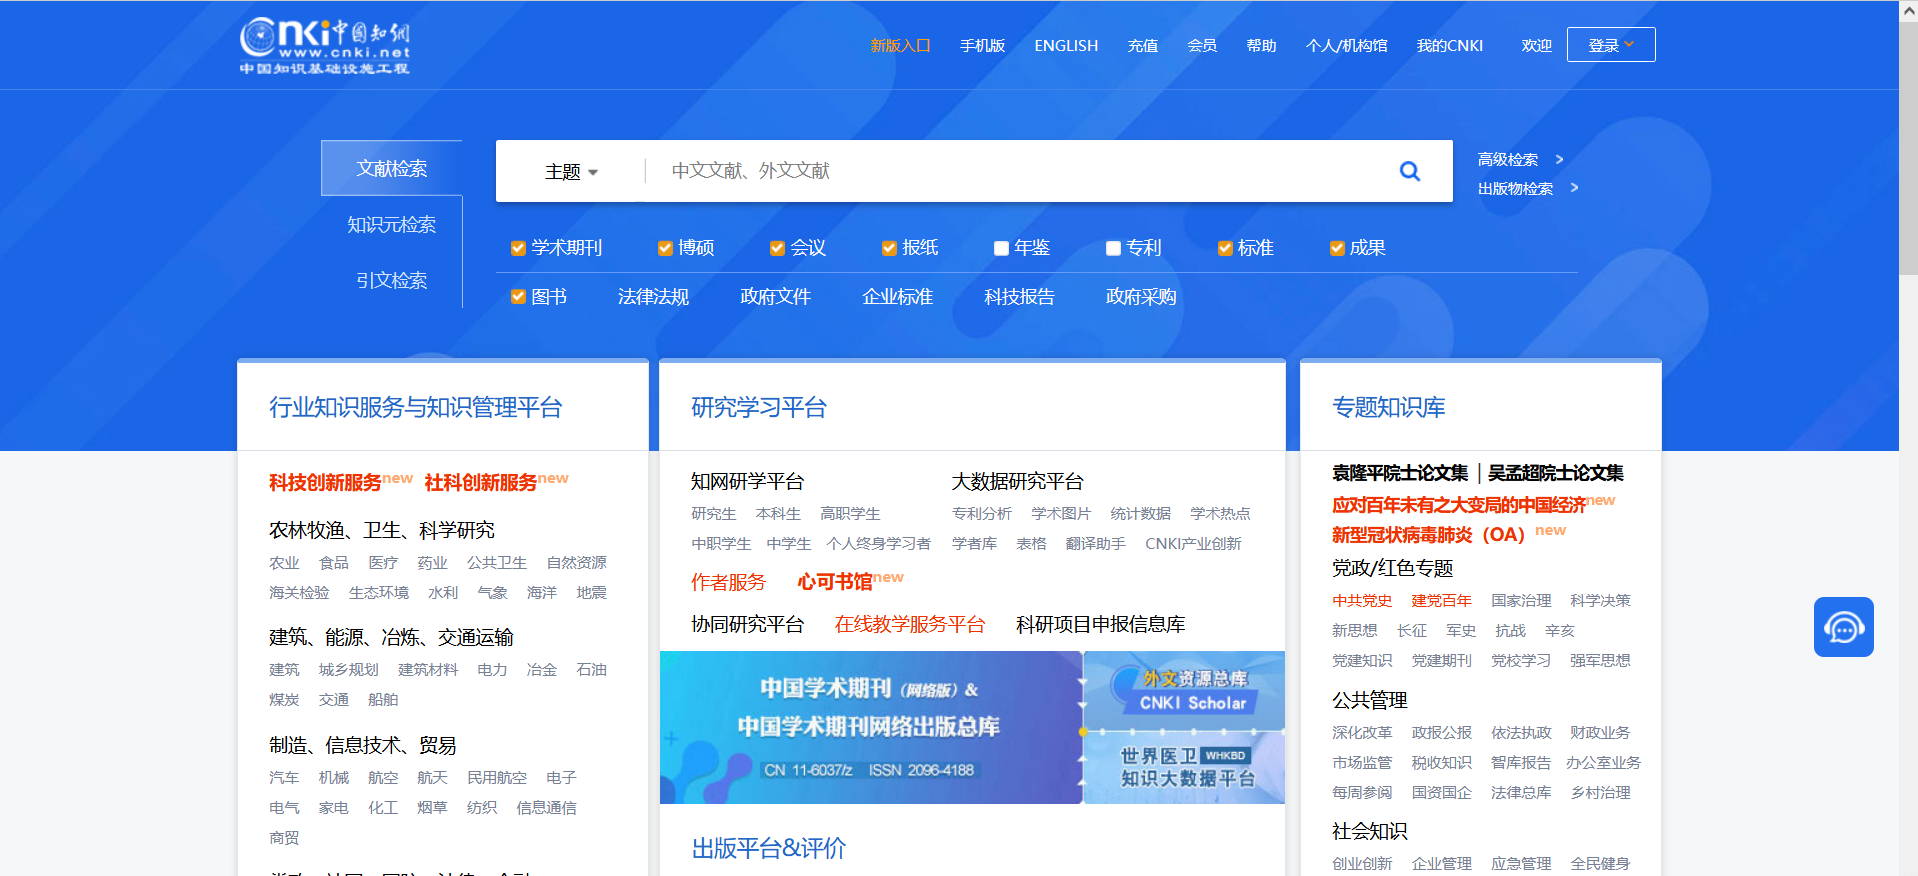The width and height of the screenshot is (1918, 876).
Task: Open the 世界医卫知识大数据平台 banner
Action: coord(1185,768)
